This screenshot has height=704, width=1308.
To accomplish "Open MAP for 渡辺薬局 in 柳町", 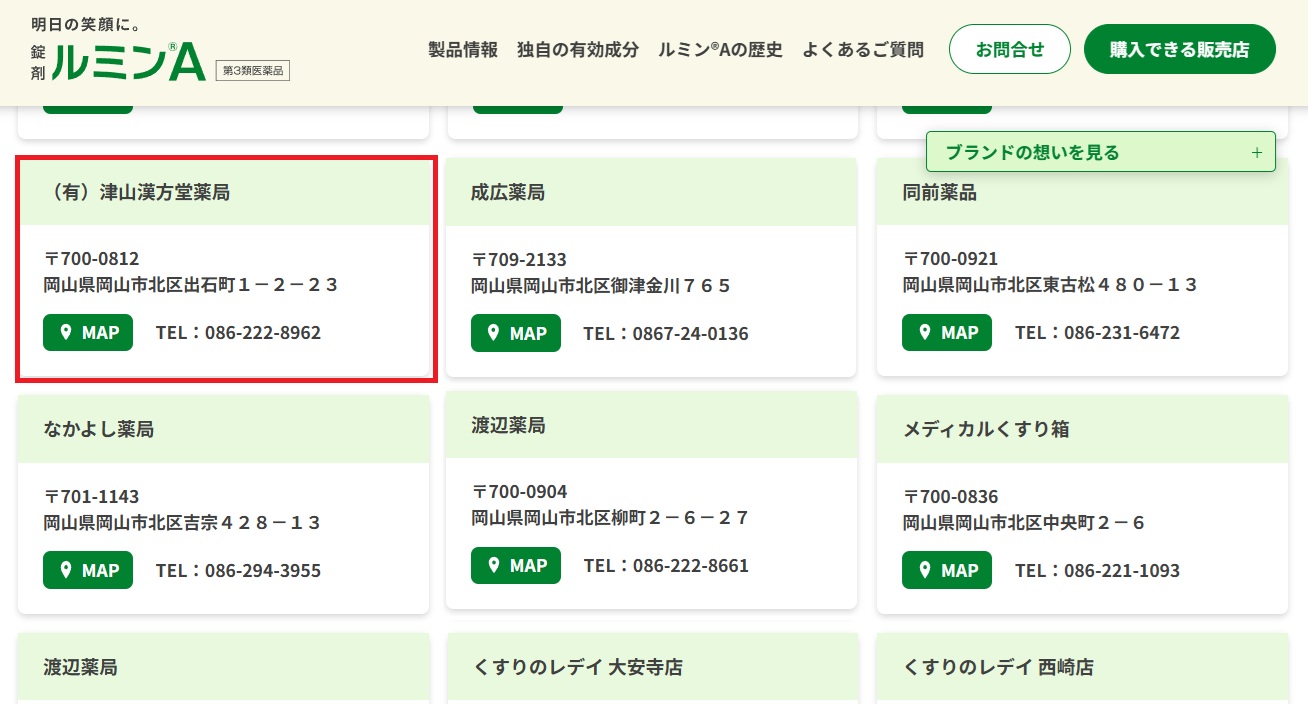I will (516, 565).
